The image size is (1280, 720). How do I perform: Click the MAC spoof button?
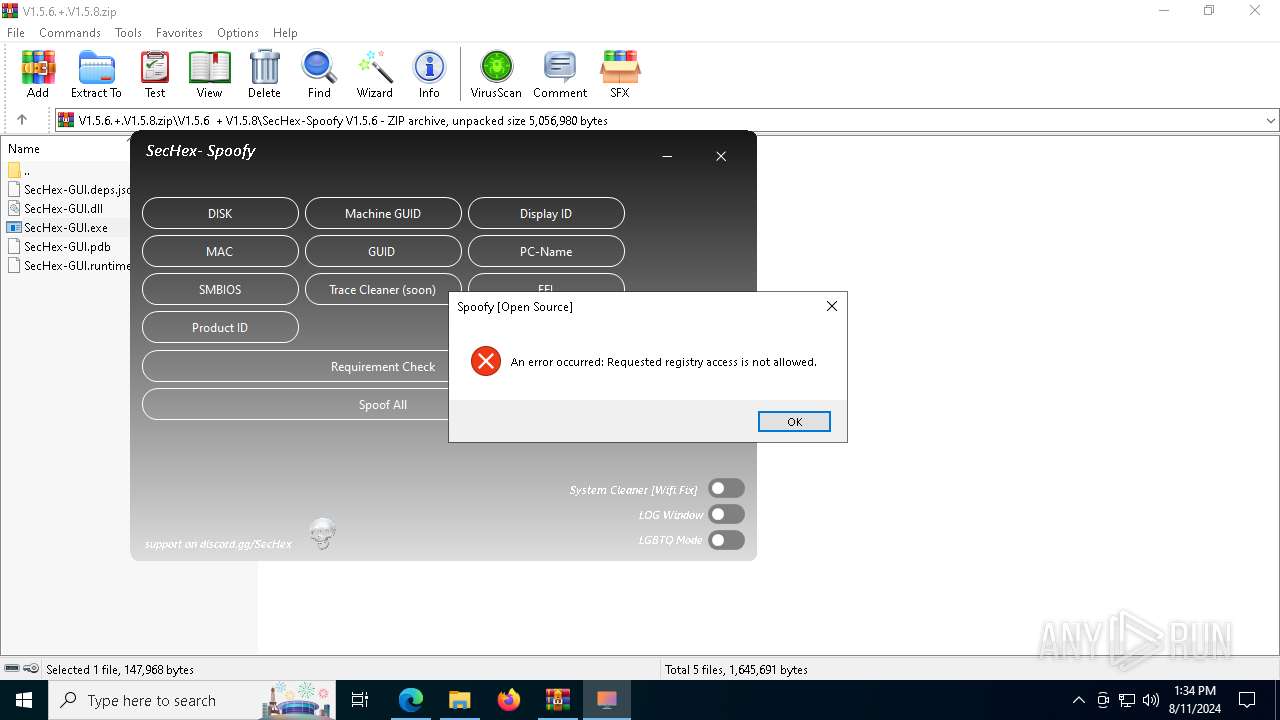coord(220,251)
